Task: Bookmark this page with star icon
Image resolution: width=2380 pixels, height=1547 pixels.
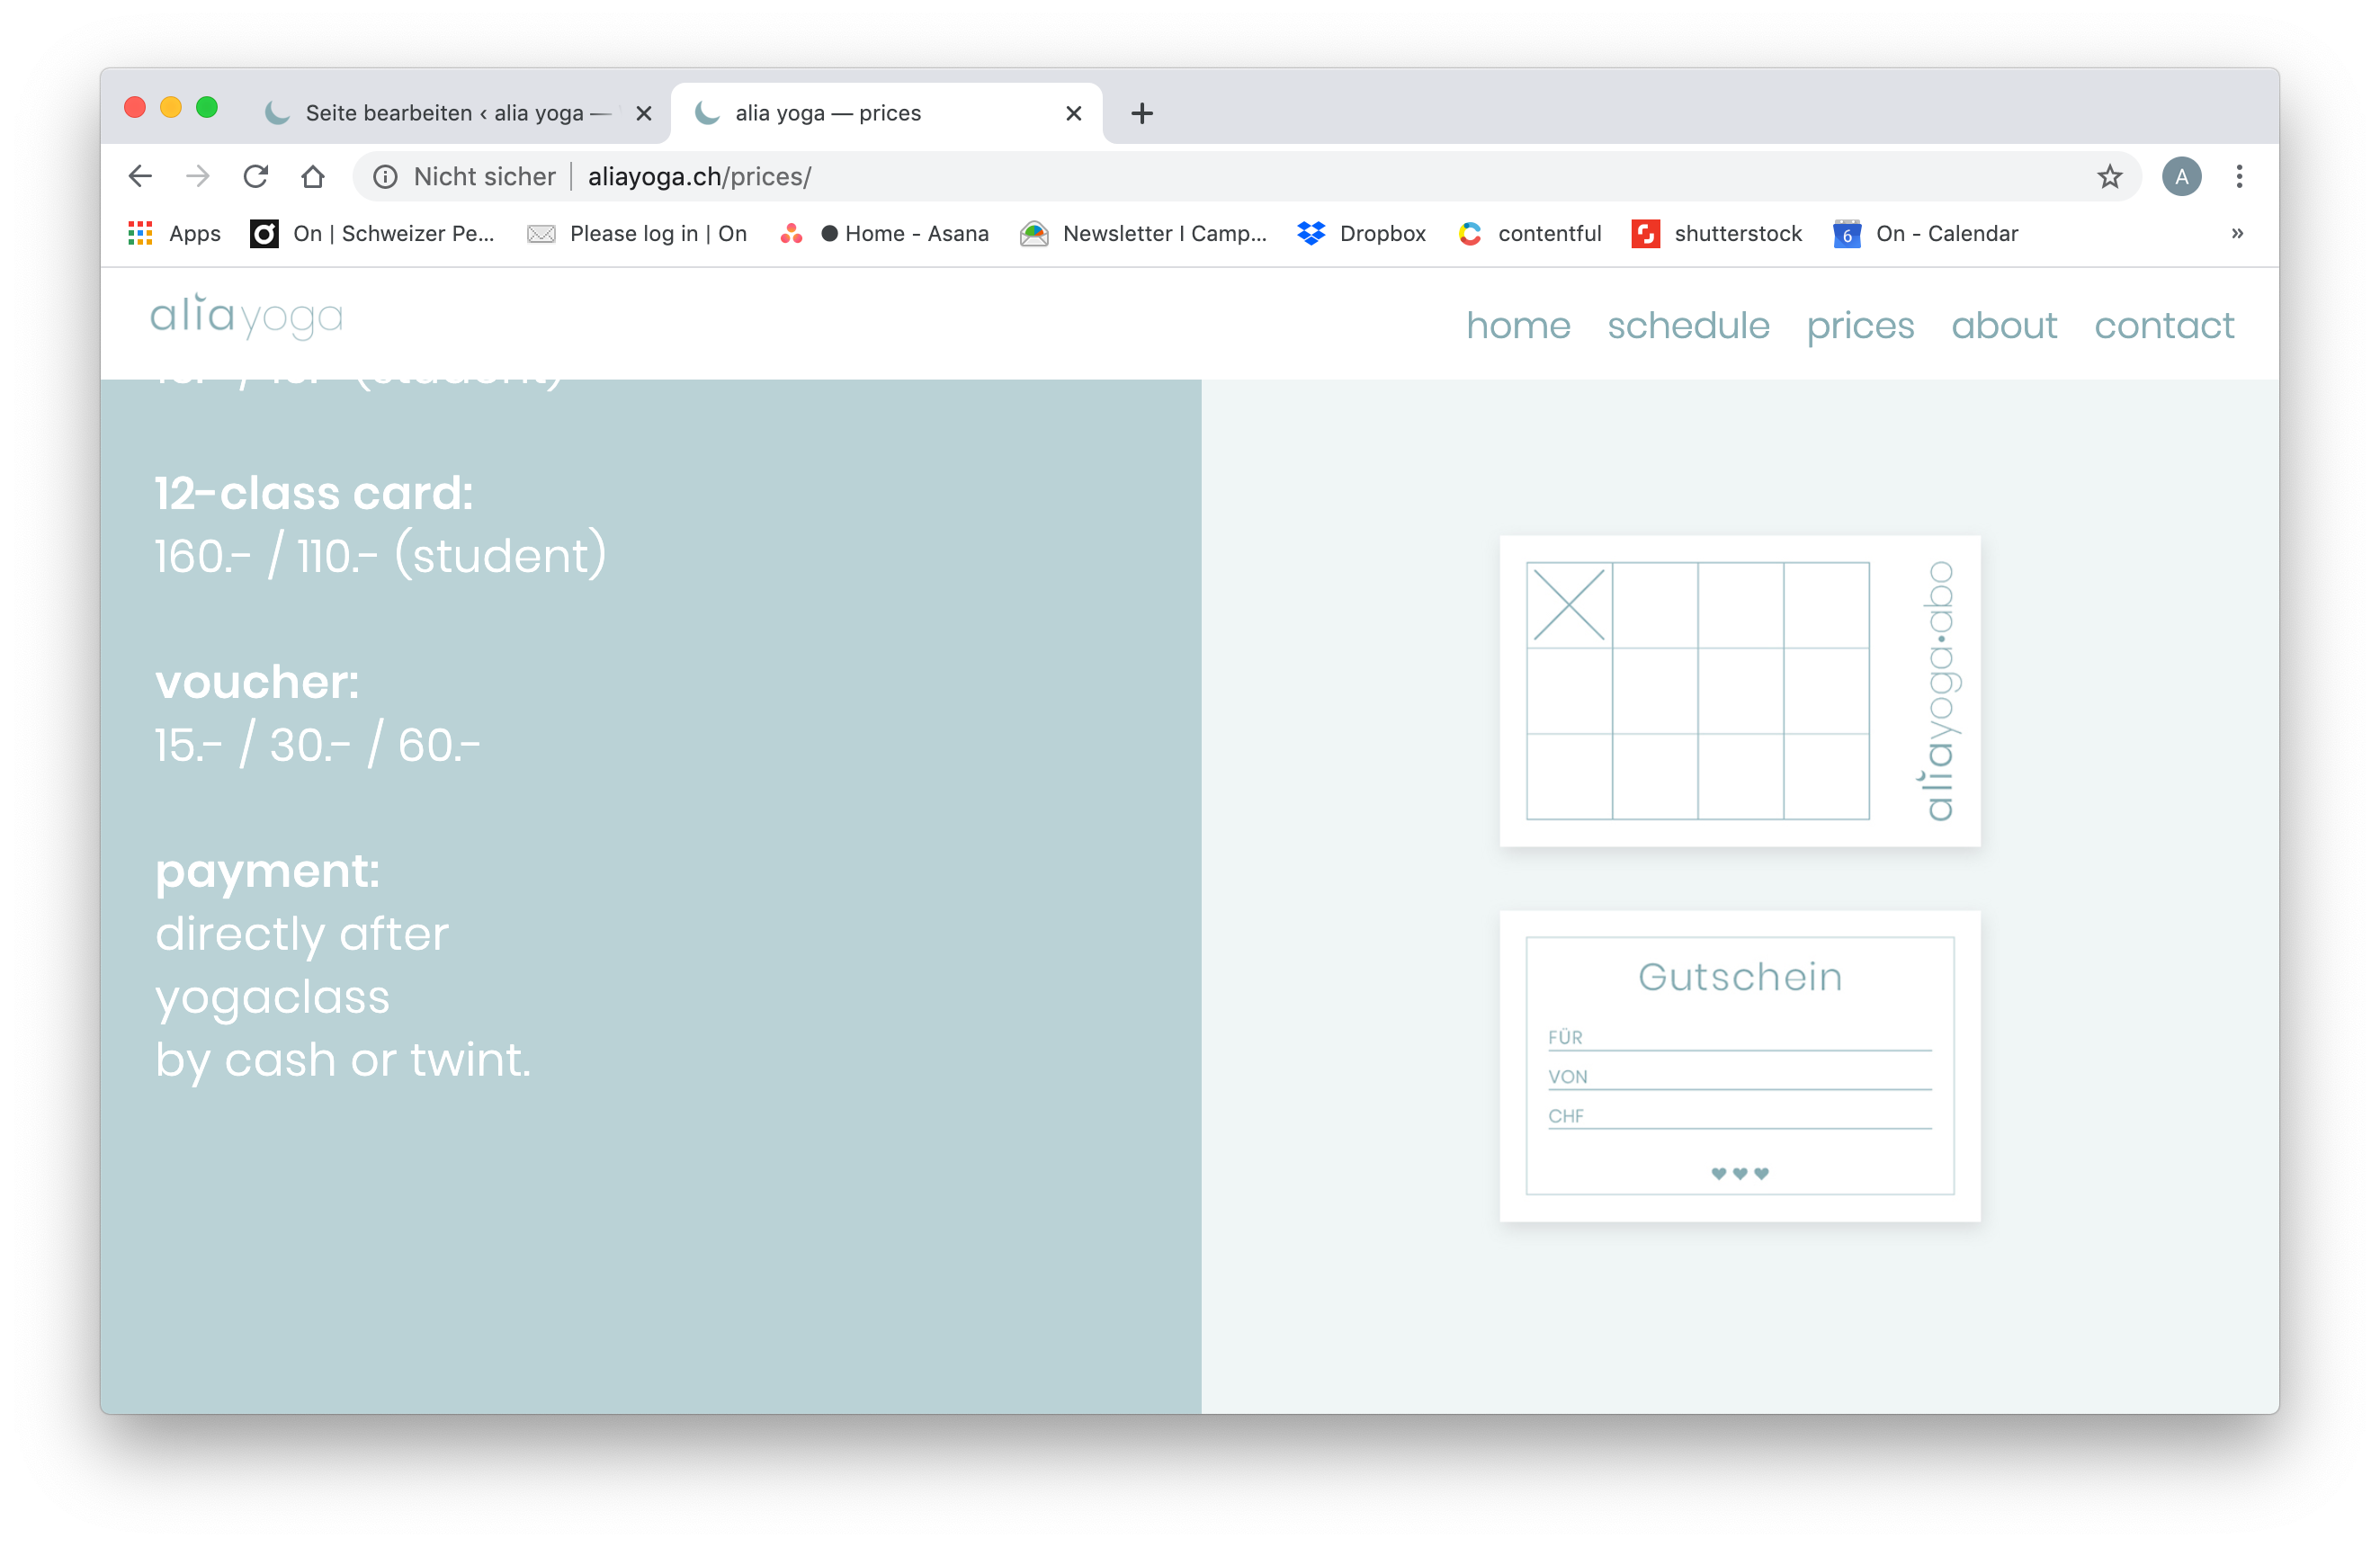Action: pyautogui.click(x=2109, y=177)
